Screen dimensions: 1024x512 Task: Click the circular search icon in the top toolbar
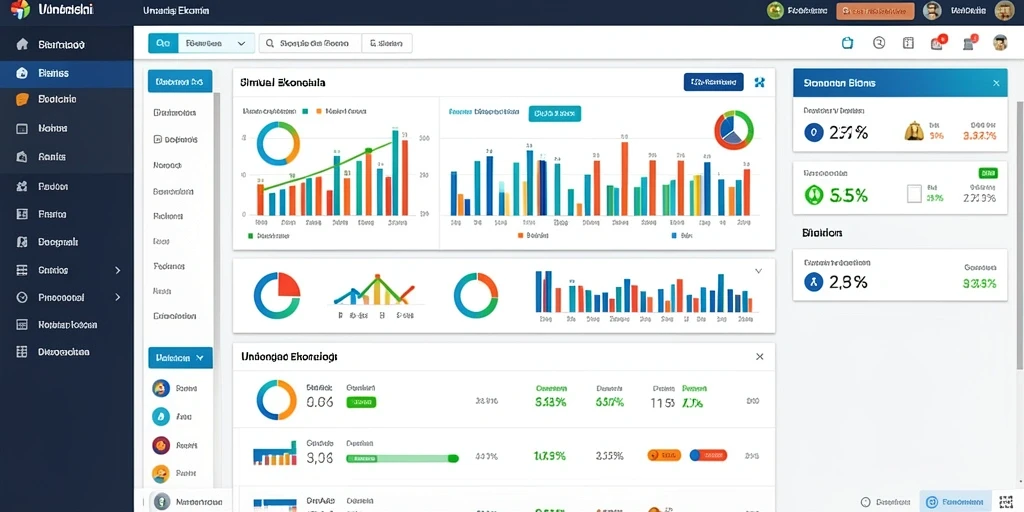click(879, 43)
